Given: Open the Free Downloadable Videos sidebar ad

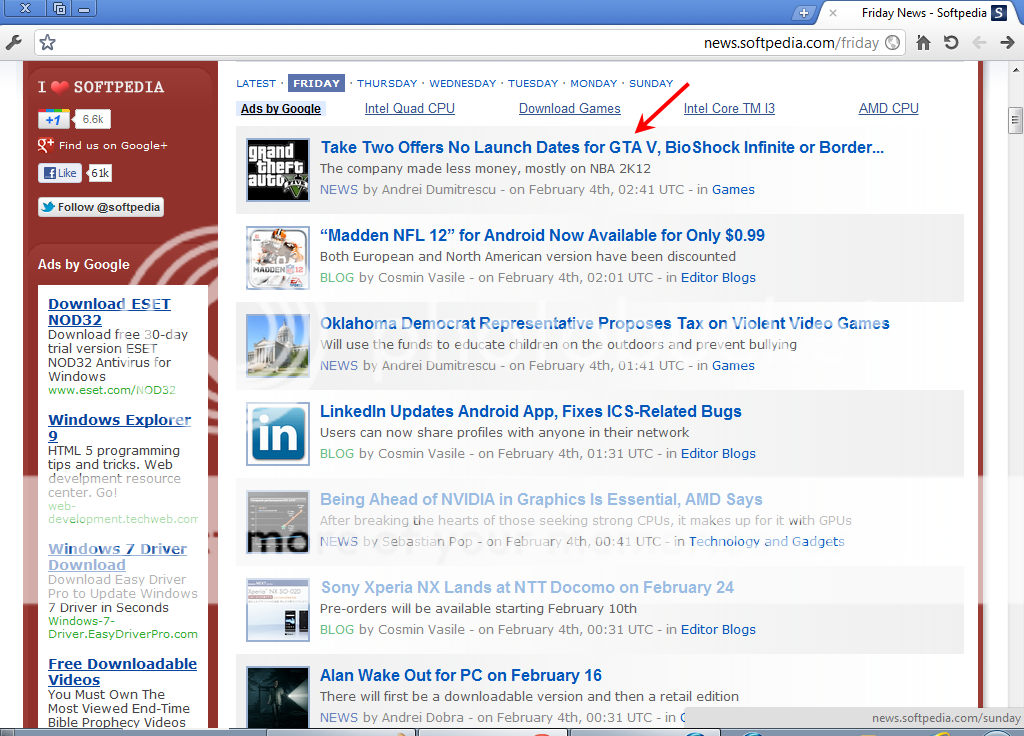Looking at the screenshot, I should click(x=122, y=672).
